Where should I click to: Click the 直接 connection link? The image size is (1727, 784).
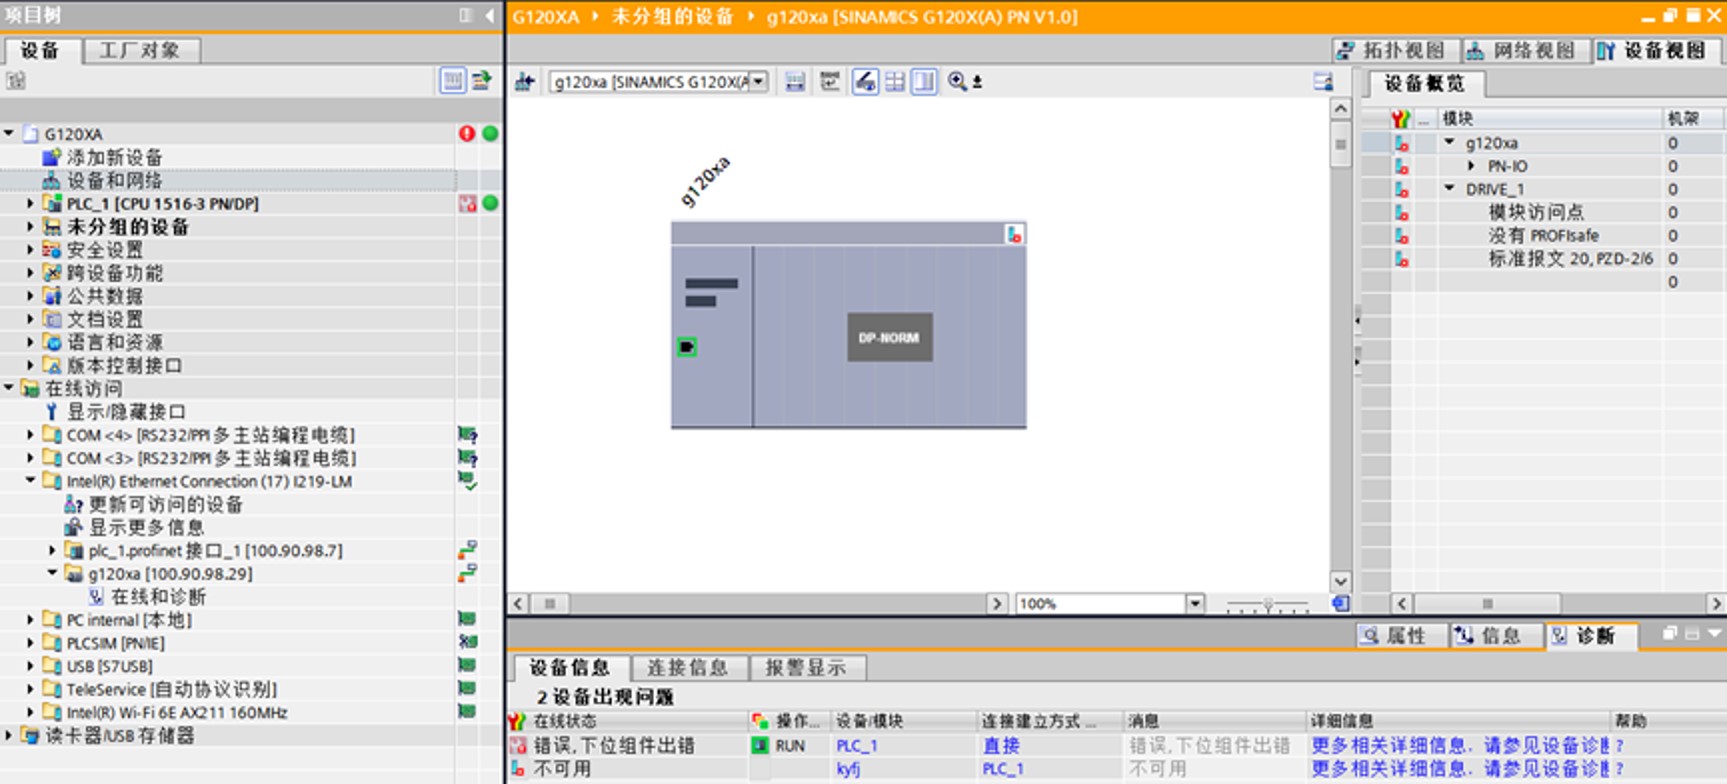[x=1000, y=746]
